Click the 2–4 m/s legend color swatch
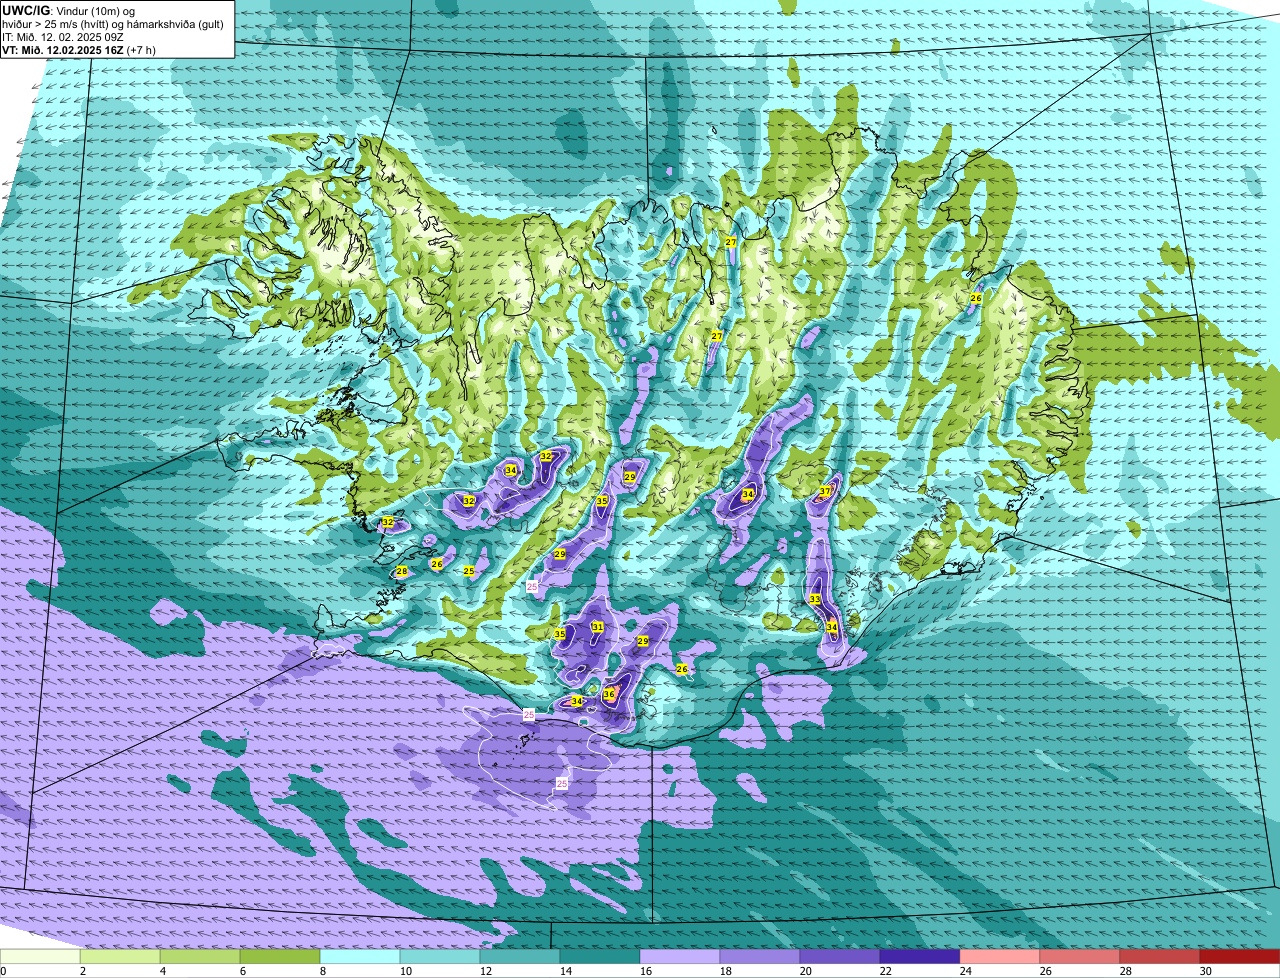The height and width of the screenshot is (978, 1280). pos(120,957)
